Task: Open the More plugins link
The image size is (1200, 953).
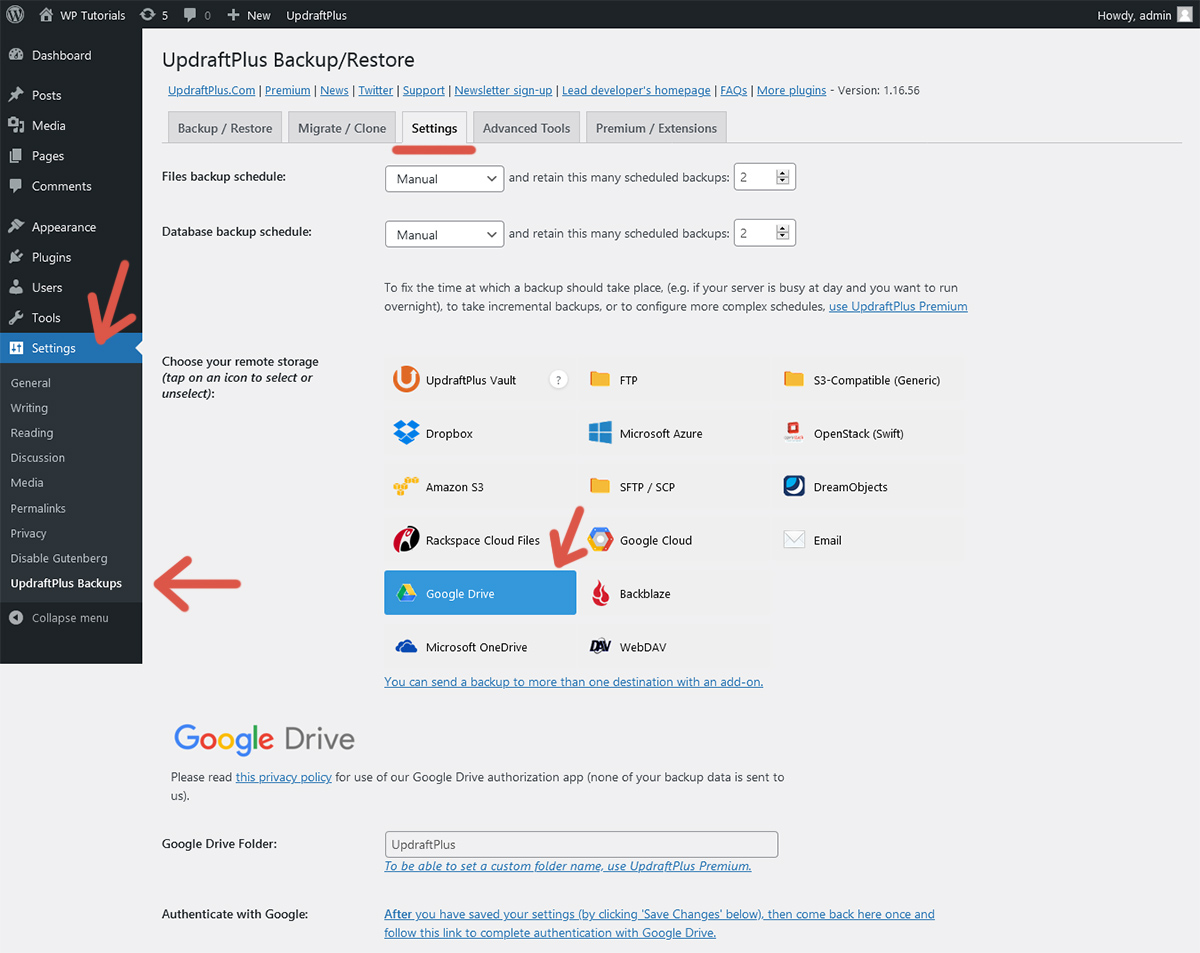Action: pyautogui.click(x=791, y=90)
